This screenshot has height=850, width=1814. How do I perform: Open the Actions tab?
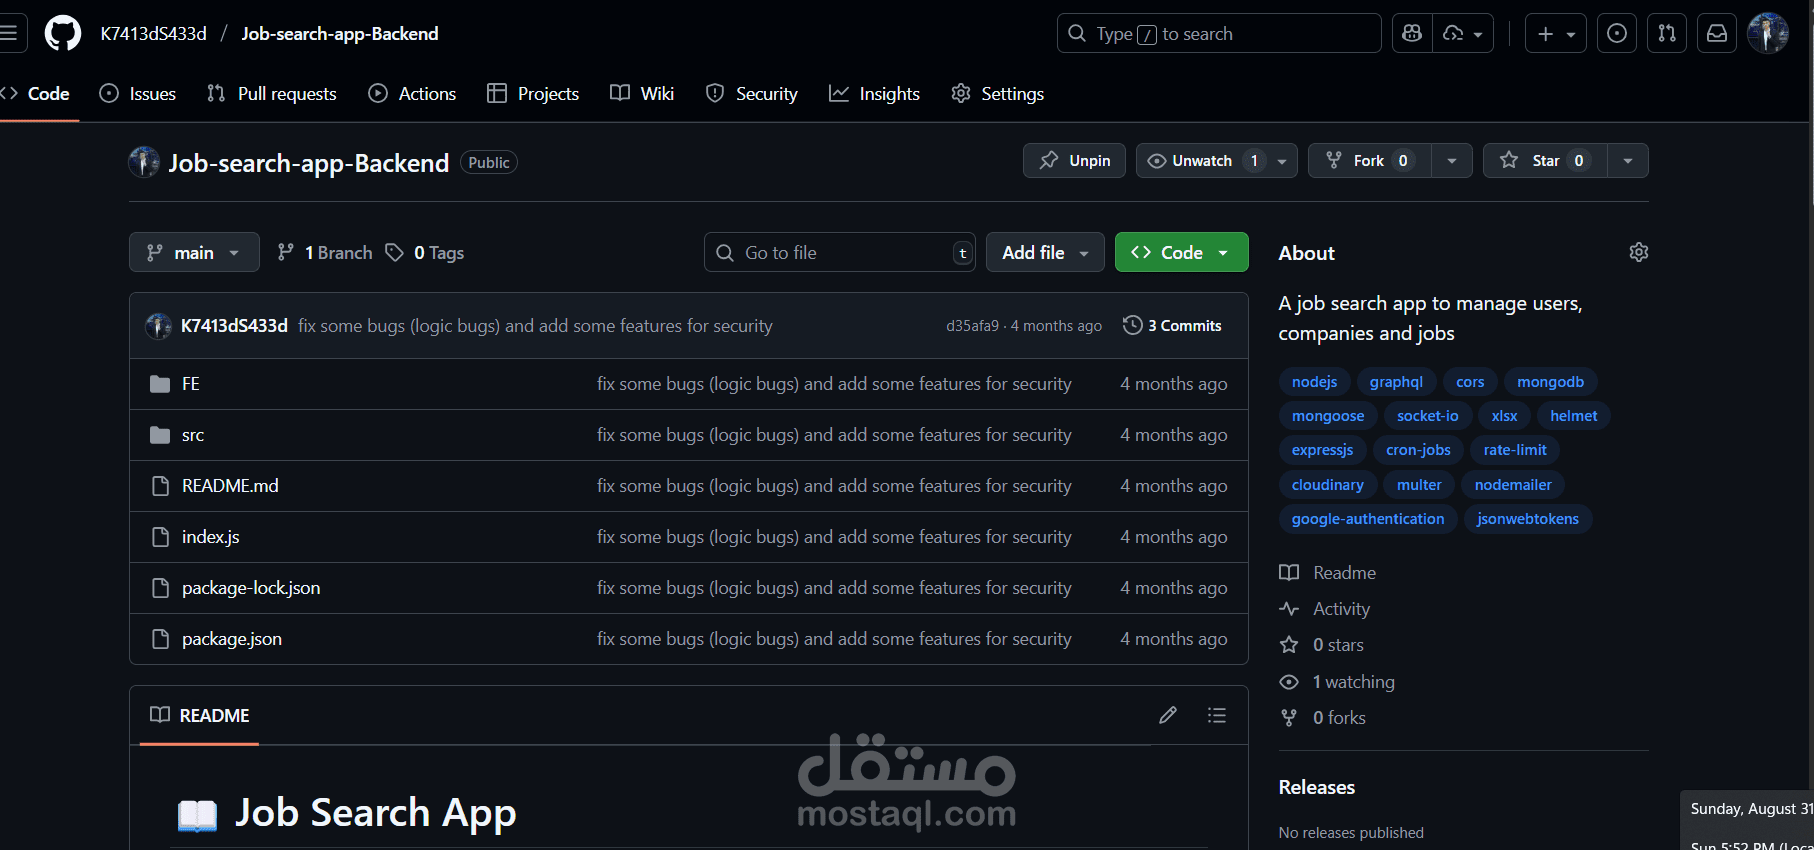click(412, 94)
